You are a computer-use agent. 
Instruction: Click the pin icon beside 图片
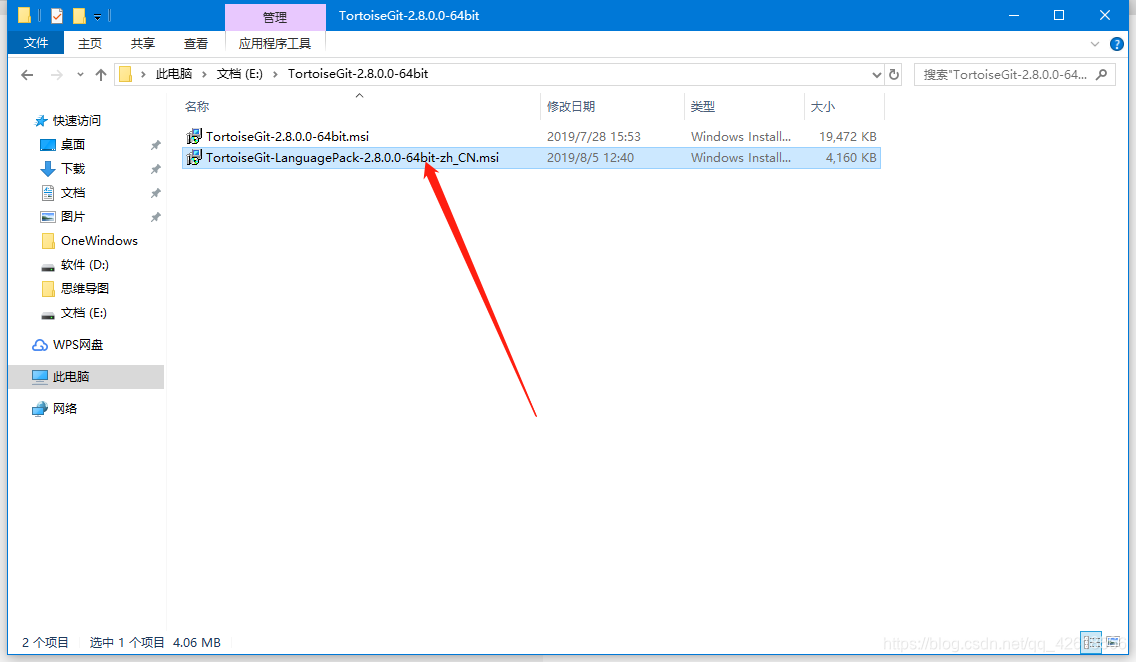click(155, 217)
